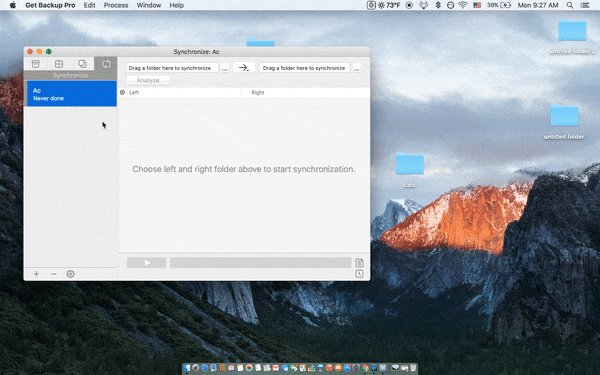Start synchronization with the play button
Image resolution: width=600 pixels, height=375 pixels.
click(x=147, y=263)
